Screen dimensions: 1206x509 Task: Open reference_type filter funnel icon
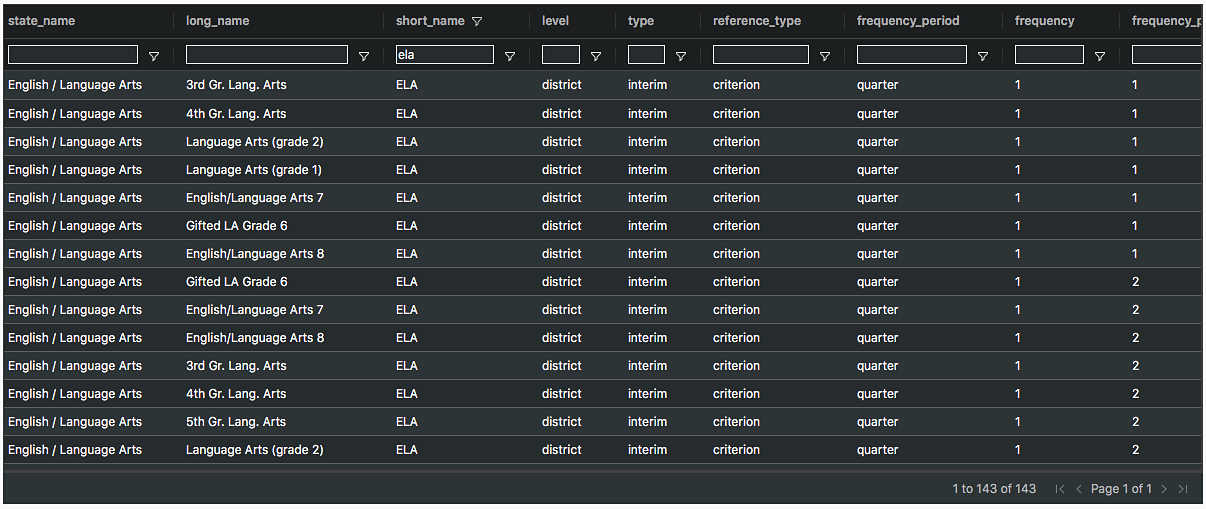(x=825, y=57)
